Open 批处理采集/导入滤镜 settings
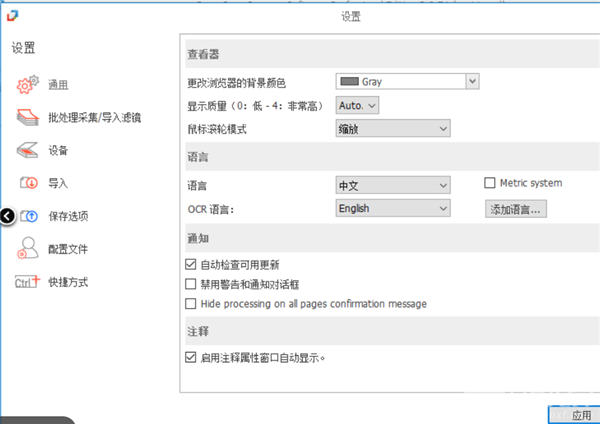The image size is (600, 424). (x=95, y=117)
